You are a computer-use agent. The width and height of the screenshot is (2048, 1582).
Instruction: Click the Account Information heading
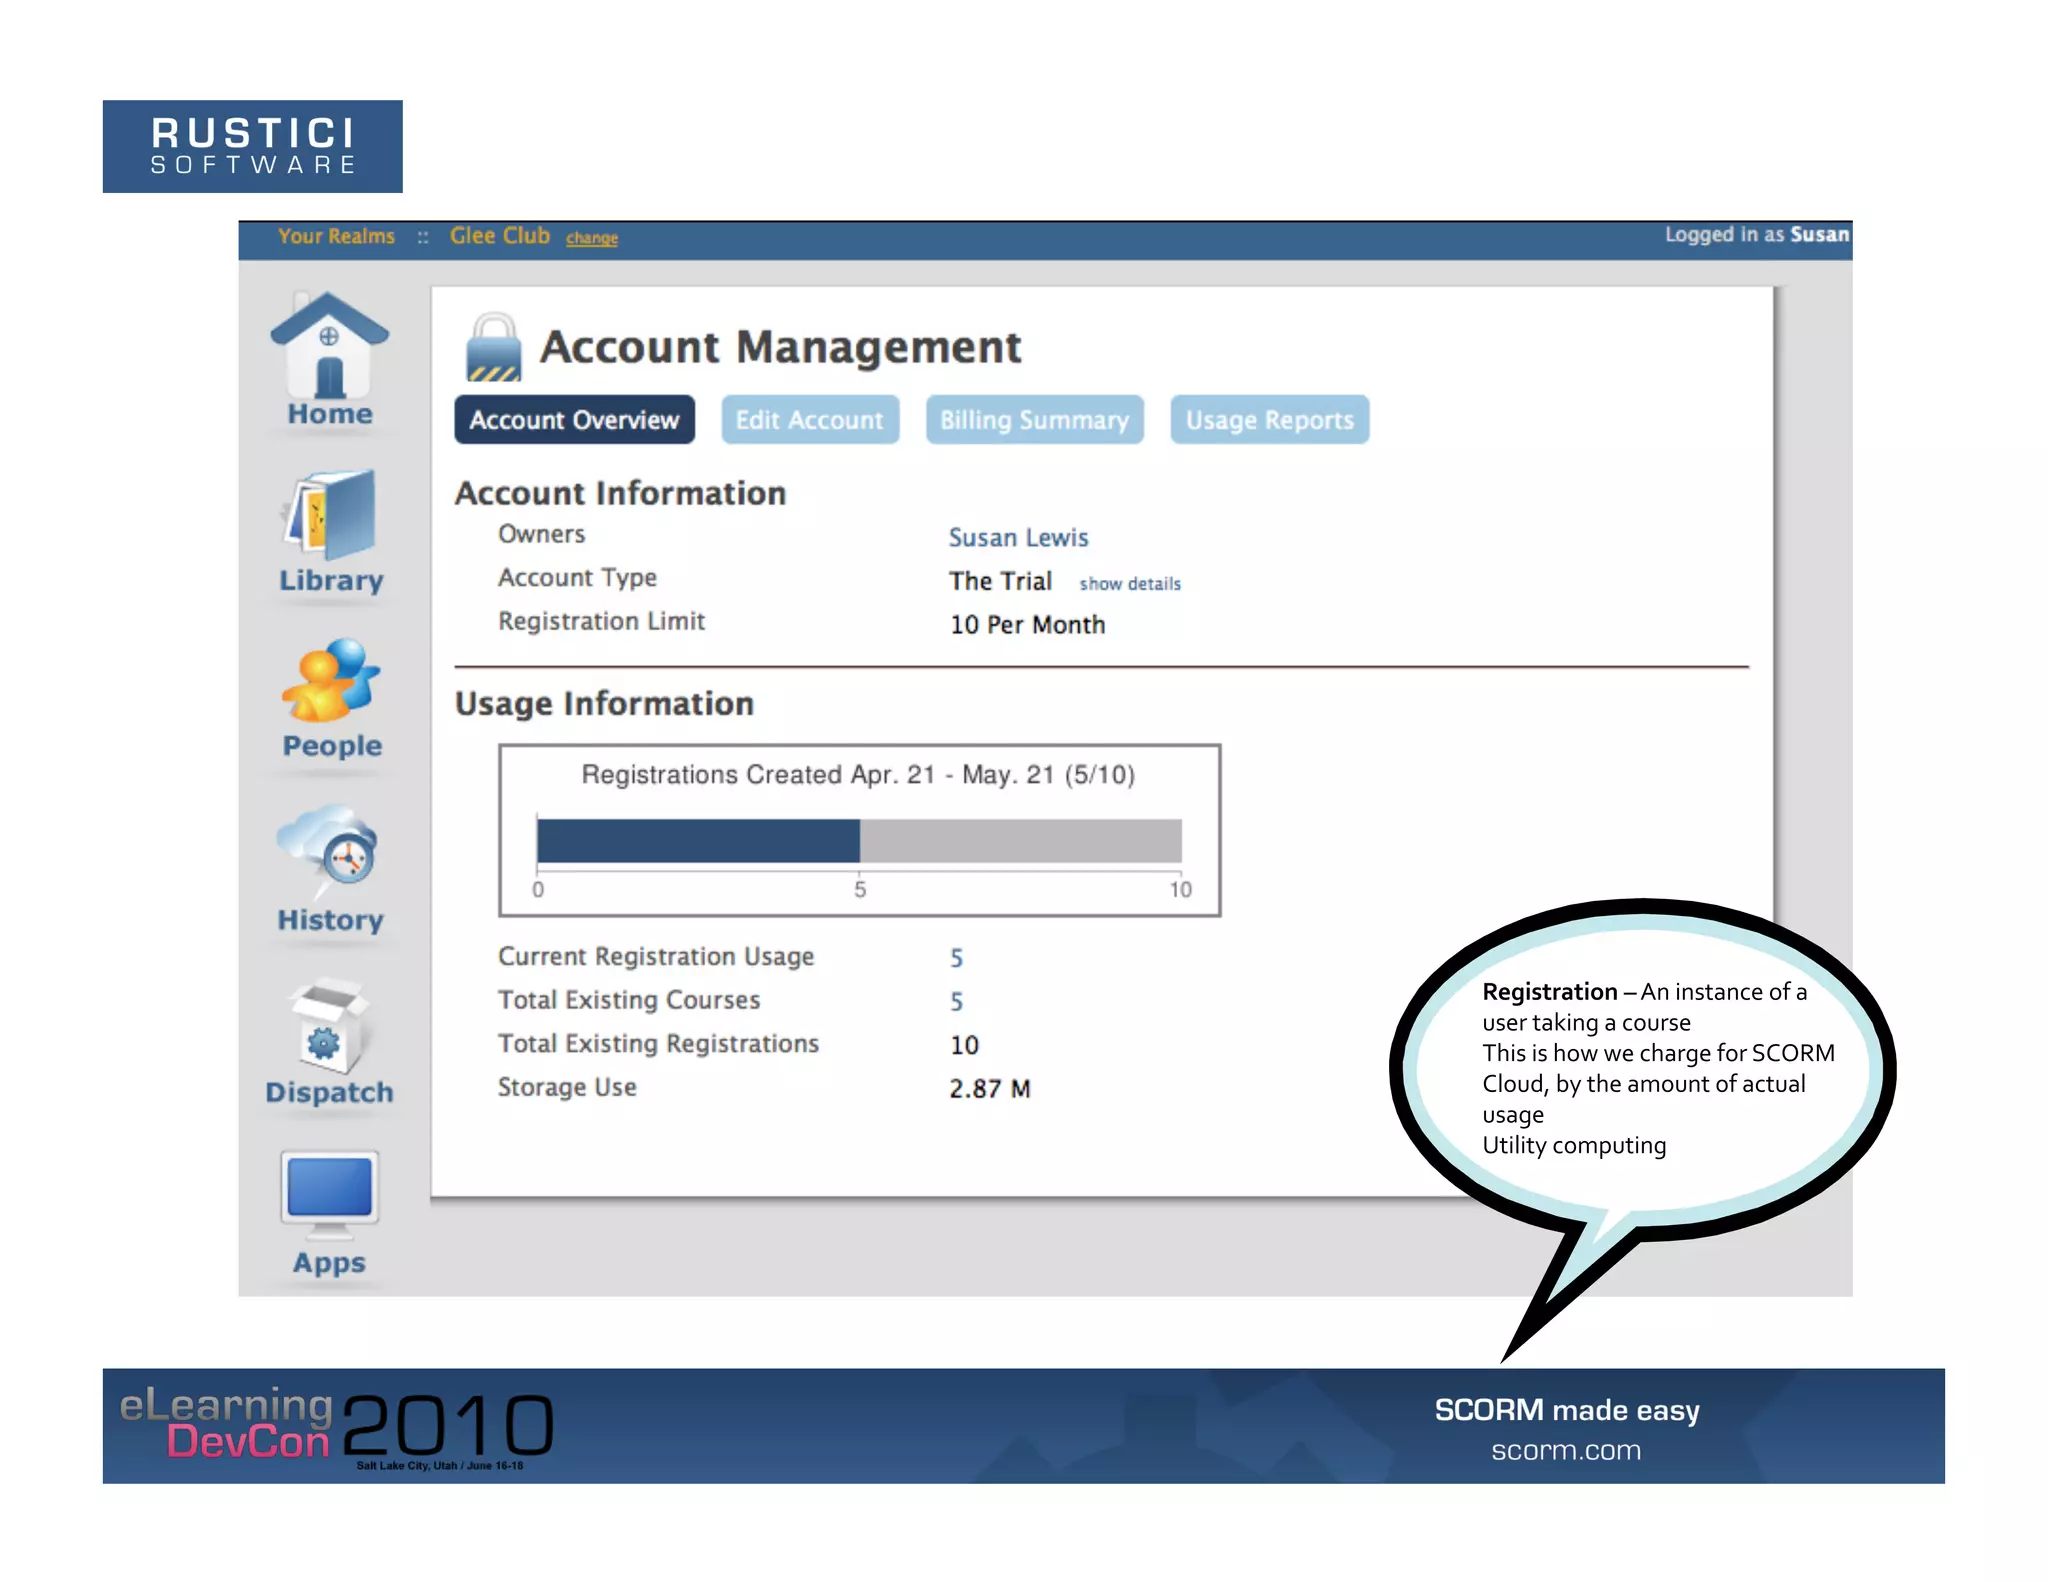coord(621,493)
